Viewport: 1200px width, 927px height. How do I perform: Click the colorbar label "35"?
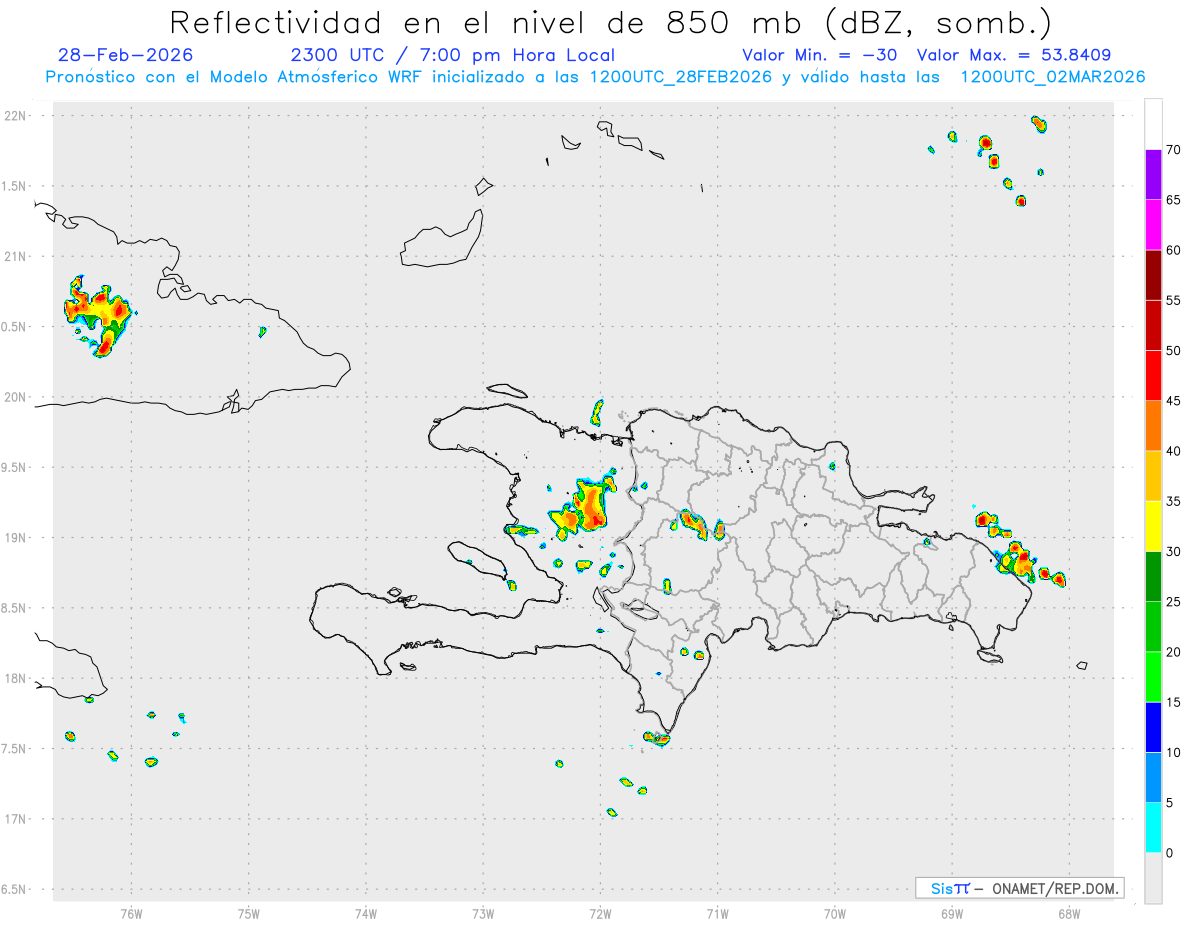[x=1174, y=501]
